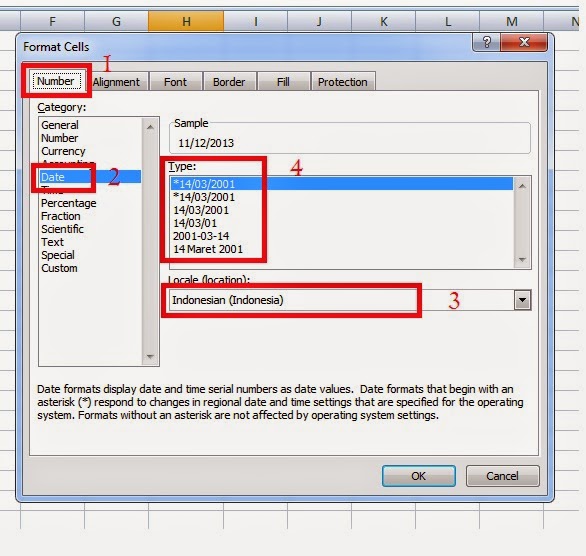Screen dimensions: 586x556
Task: Open the Format Cells help button
Action: pyautogui.click(x=486, y=42)
